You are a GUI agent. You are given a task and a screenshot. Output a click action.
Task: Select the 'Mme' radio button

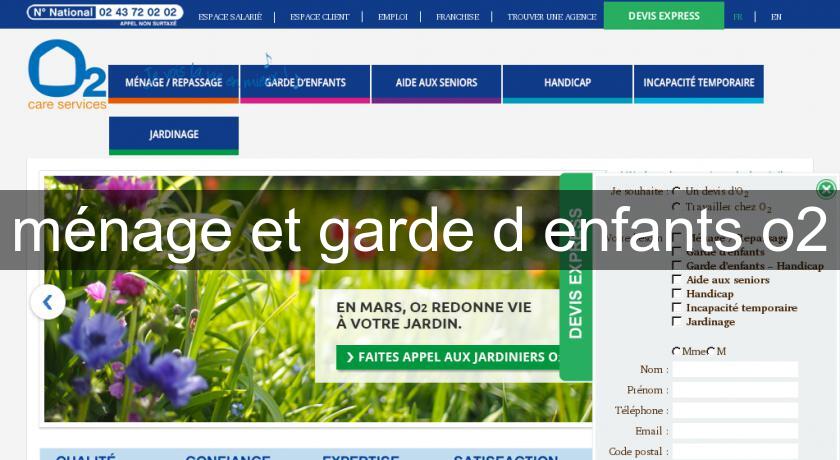(x=677, y=351)
